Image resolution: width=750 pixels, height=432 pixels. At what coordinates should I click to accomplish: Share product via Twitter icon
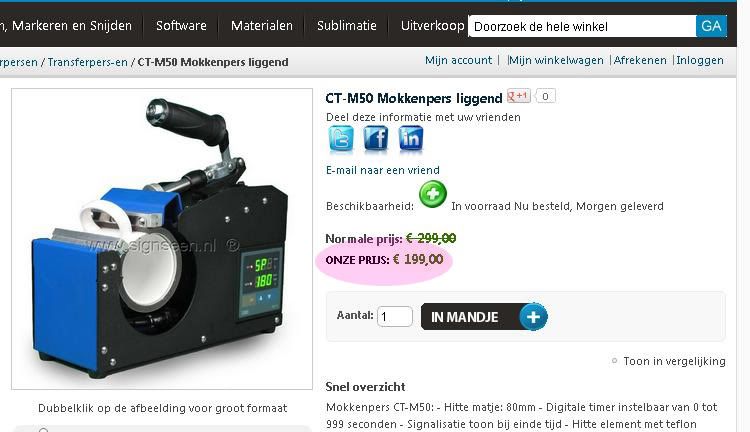tap(341, 139)
